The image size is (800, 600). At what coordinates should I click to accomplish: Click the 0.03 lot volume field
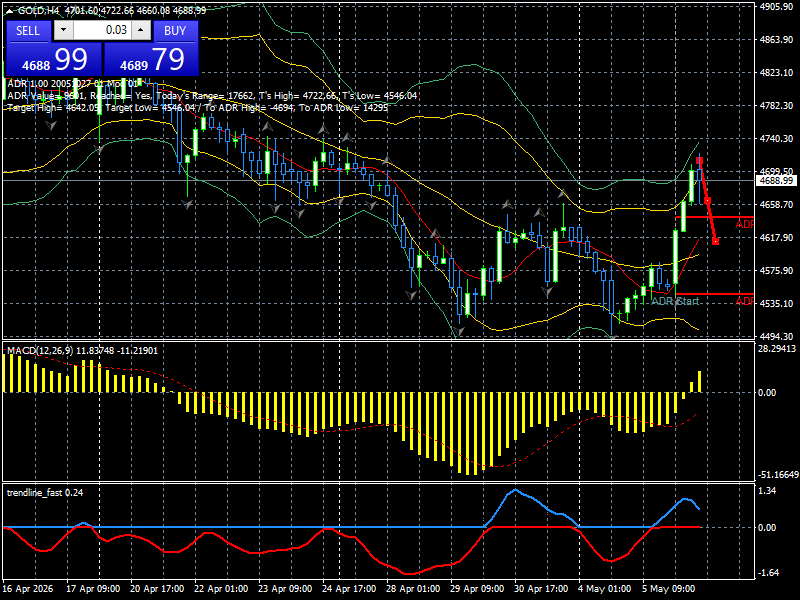pyautogui.click(x=102, y=30)
